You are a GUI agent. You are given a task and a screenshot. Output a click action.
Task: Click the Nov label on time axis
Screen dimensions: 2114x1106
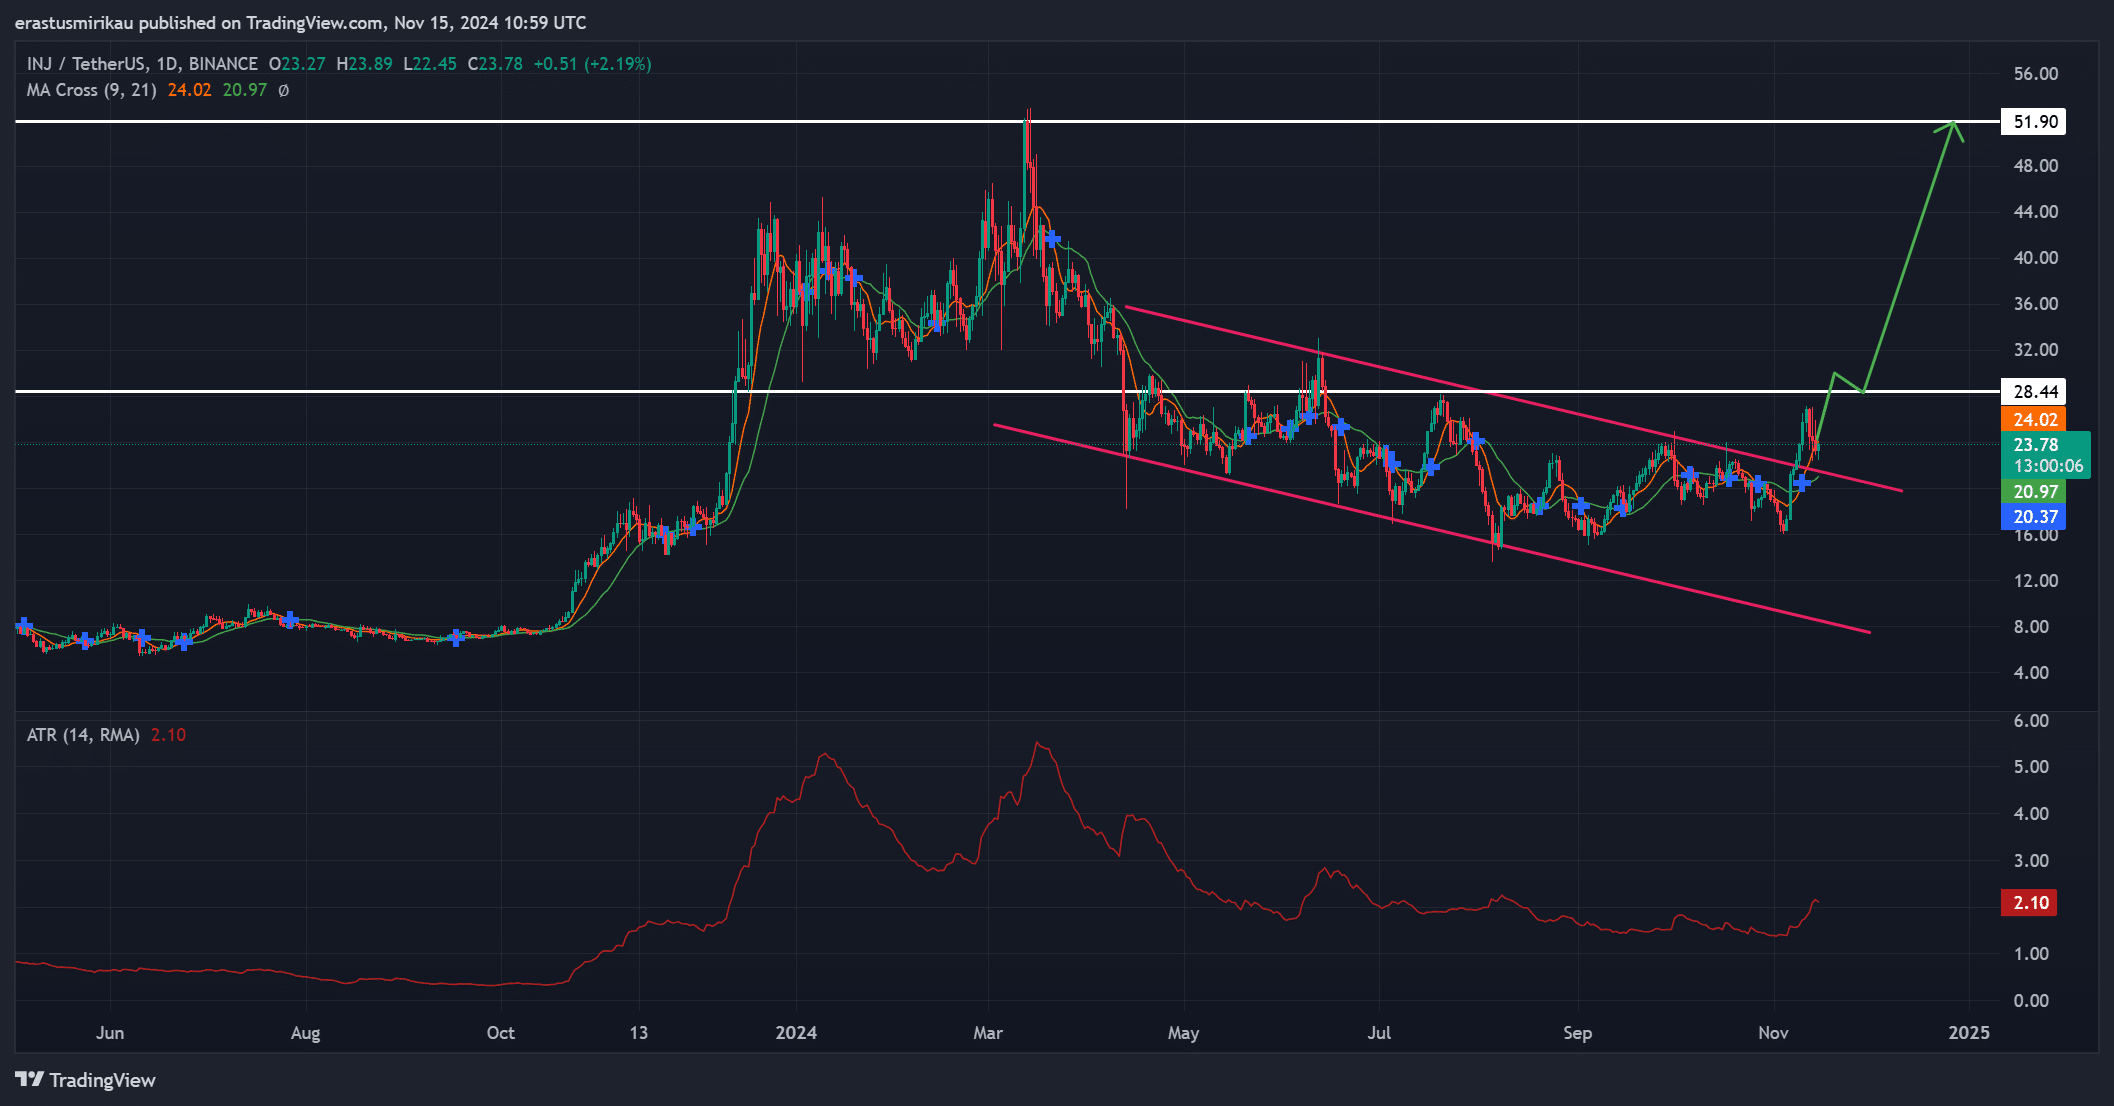(1773, 1033)
